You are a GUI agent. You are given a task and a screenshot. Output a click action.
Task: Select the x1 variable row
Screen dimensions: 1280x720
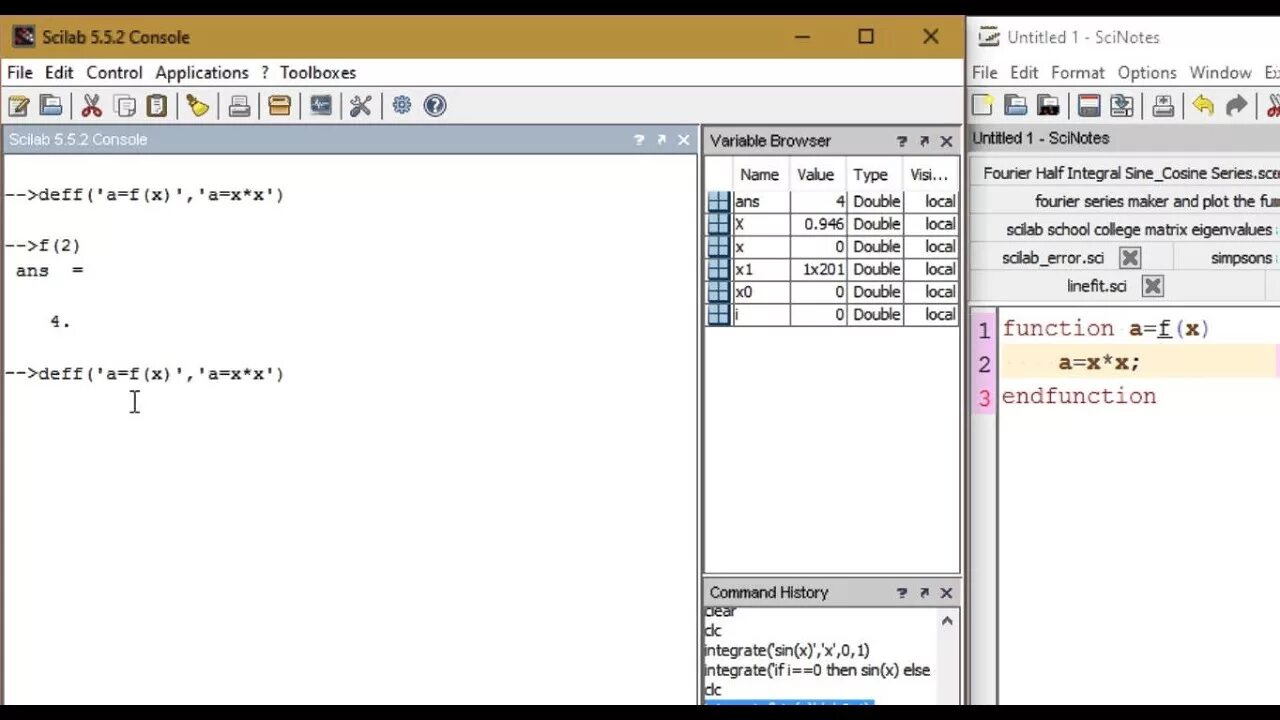tap(832, 269)
